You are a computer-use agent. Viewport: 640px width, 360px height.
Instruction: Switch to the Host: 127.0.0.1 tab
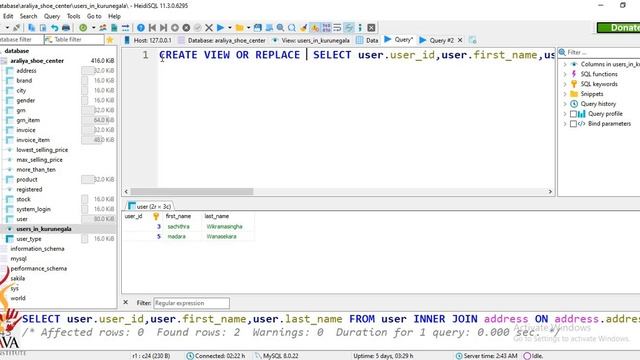point(148,40)
